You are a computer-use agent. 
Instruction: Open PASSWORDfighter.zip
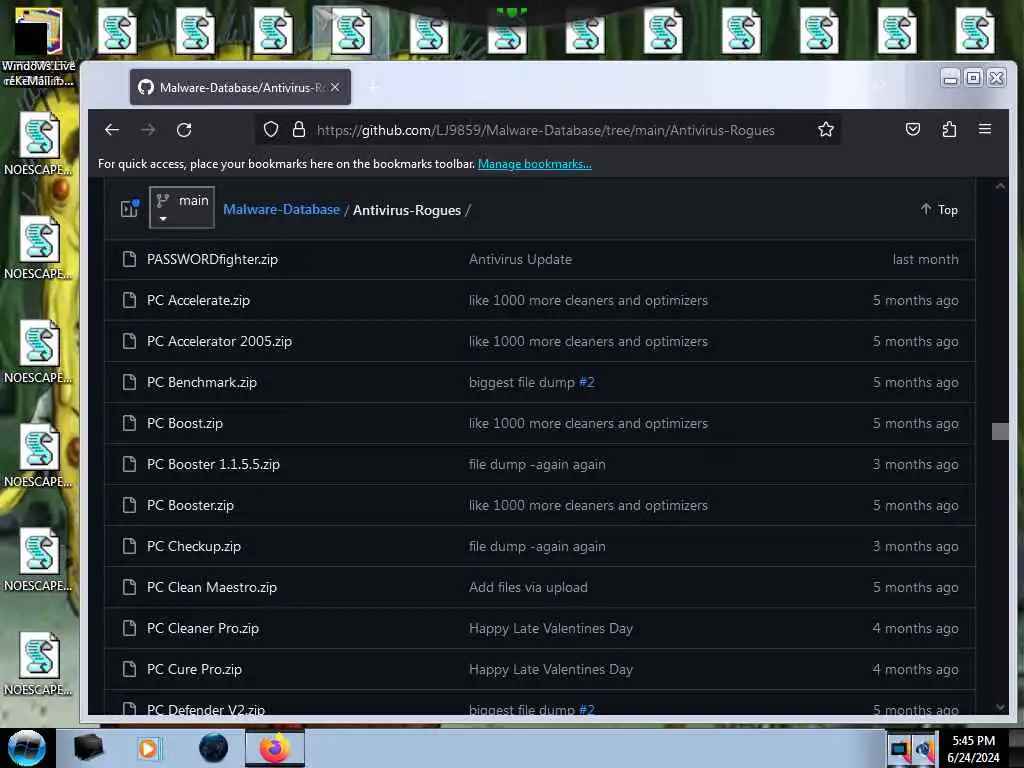click(x=212, y=259)
